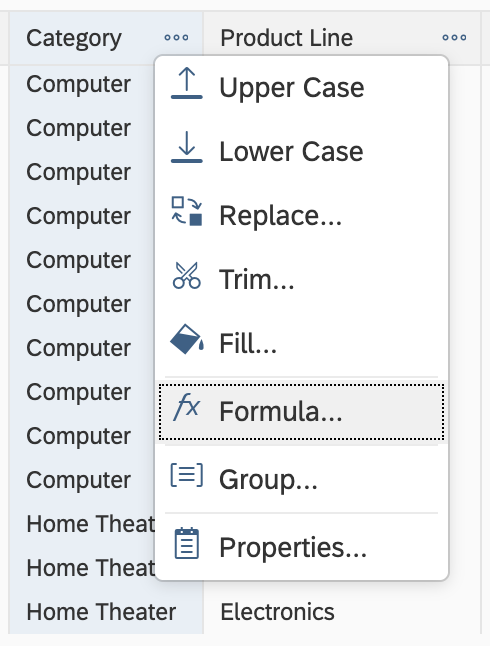Image resolution: width=490 pixels, height=646 pixels.
Task: Click the Upper Case arrow icon
Action: tap(187, 83)
